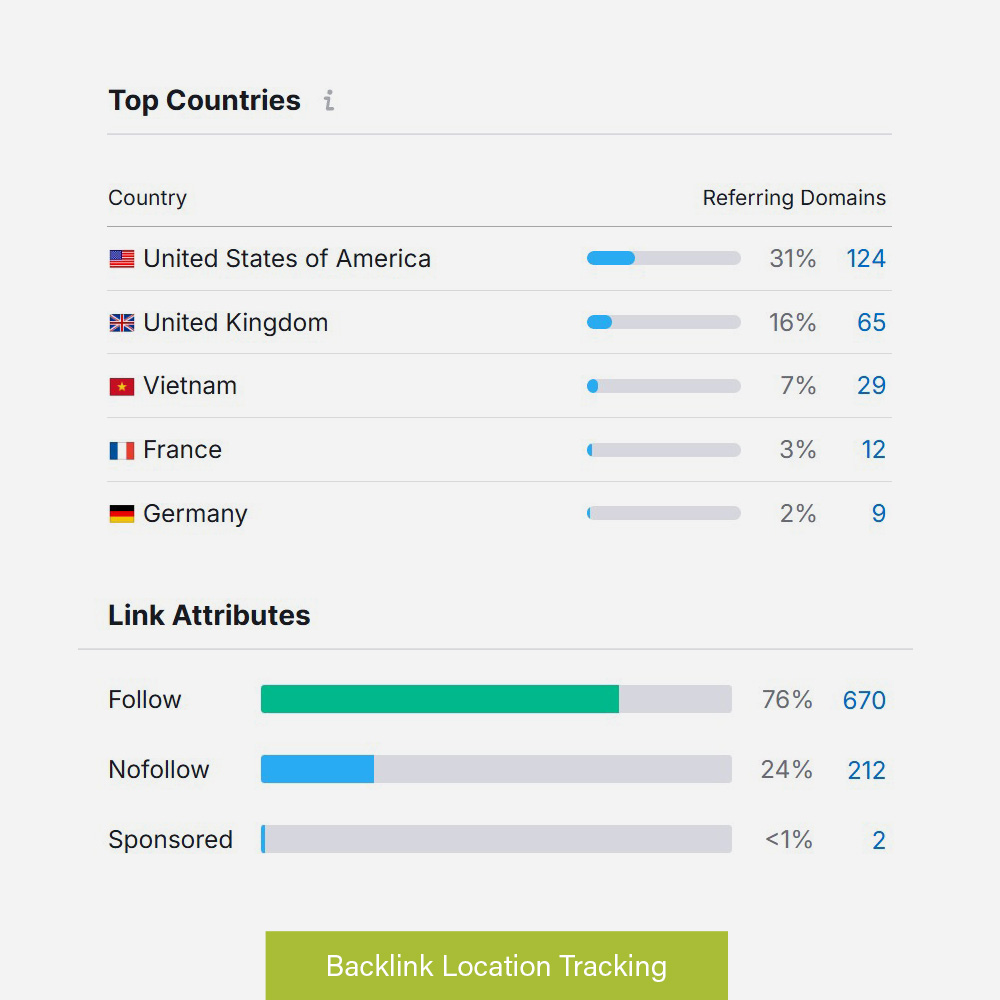Click Germany's 9 referring domains link
The width and height of the screenshot is (1000, 1000).
pos(878,514)
